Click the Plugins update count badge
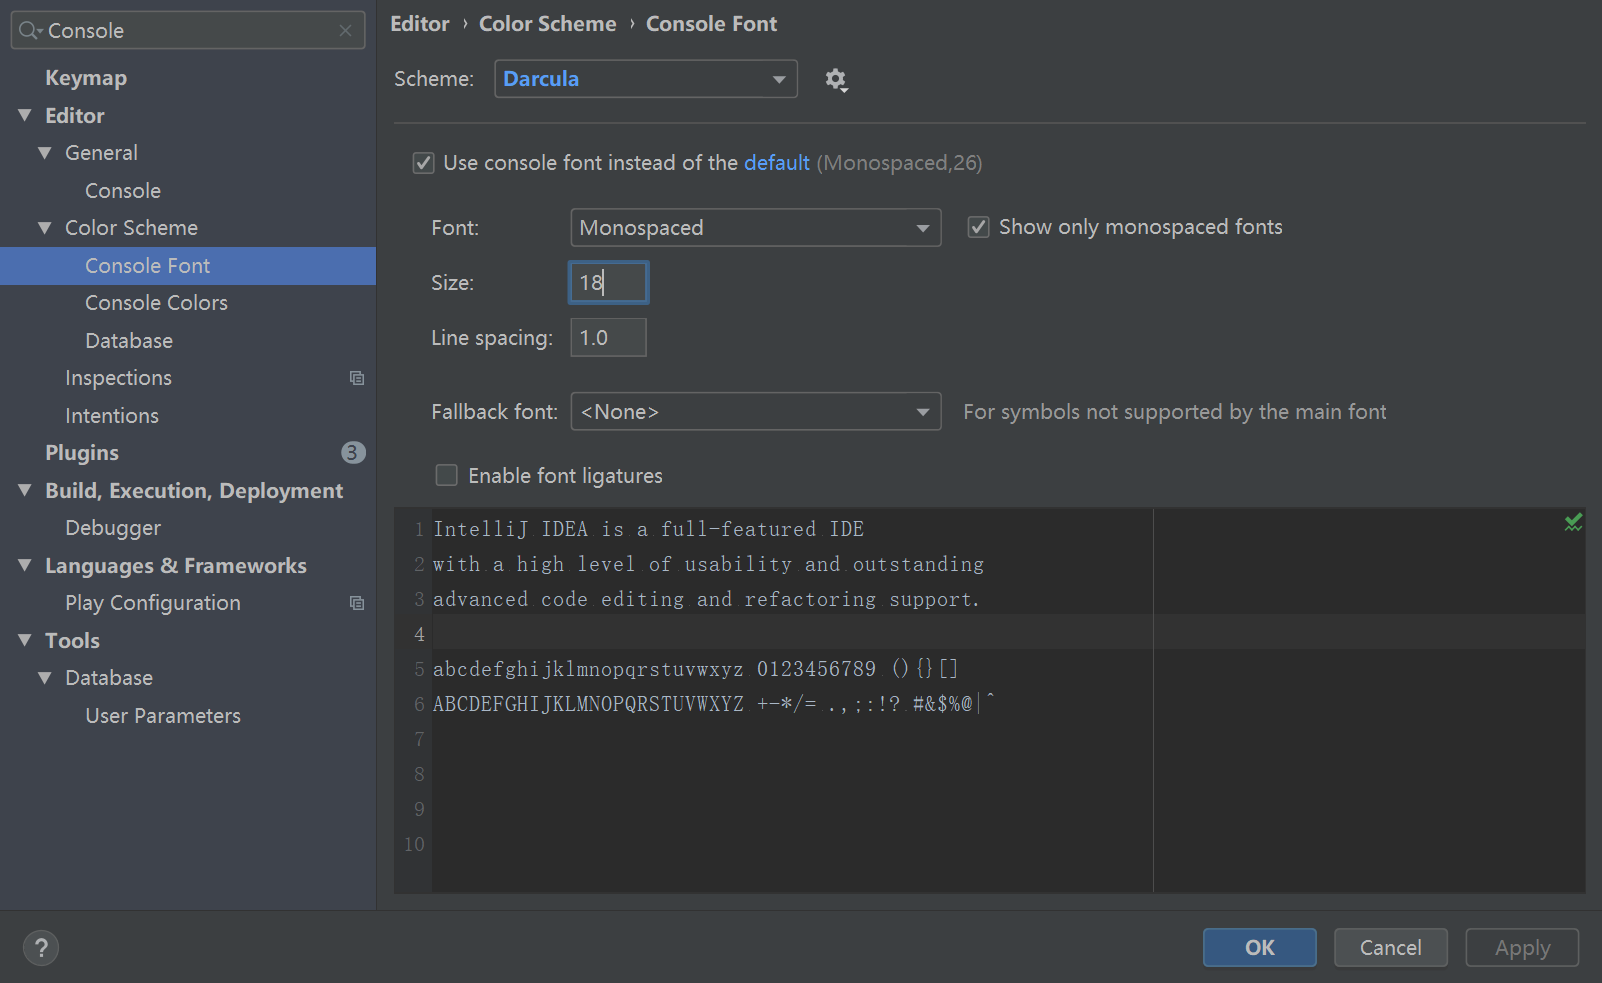This screenshot has height=983, width=1602. tap(352, 453)
